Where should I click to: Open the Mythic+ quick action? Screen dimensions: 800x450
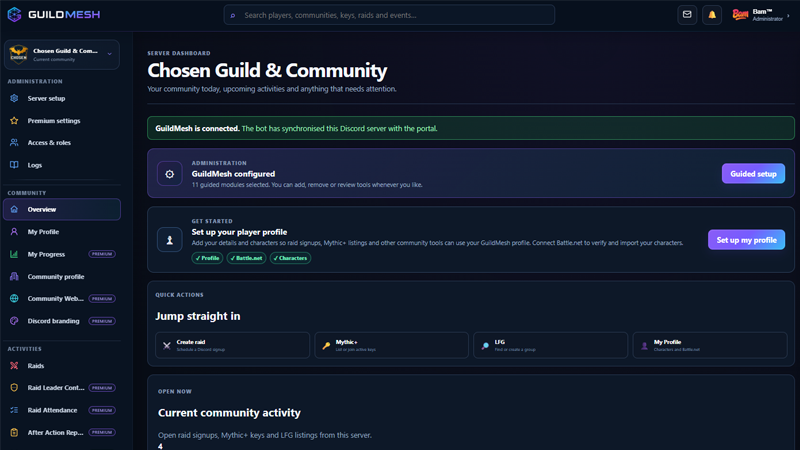point(391,345)
